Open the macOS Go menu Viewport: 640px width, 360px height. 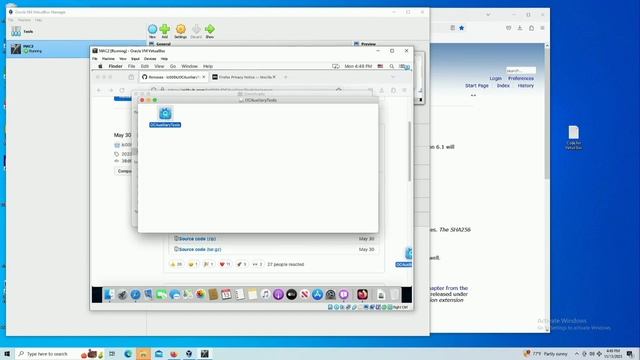[173, 66]
